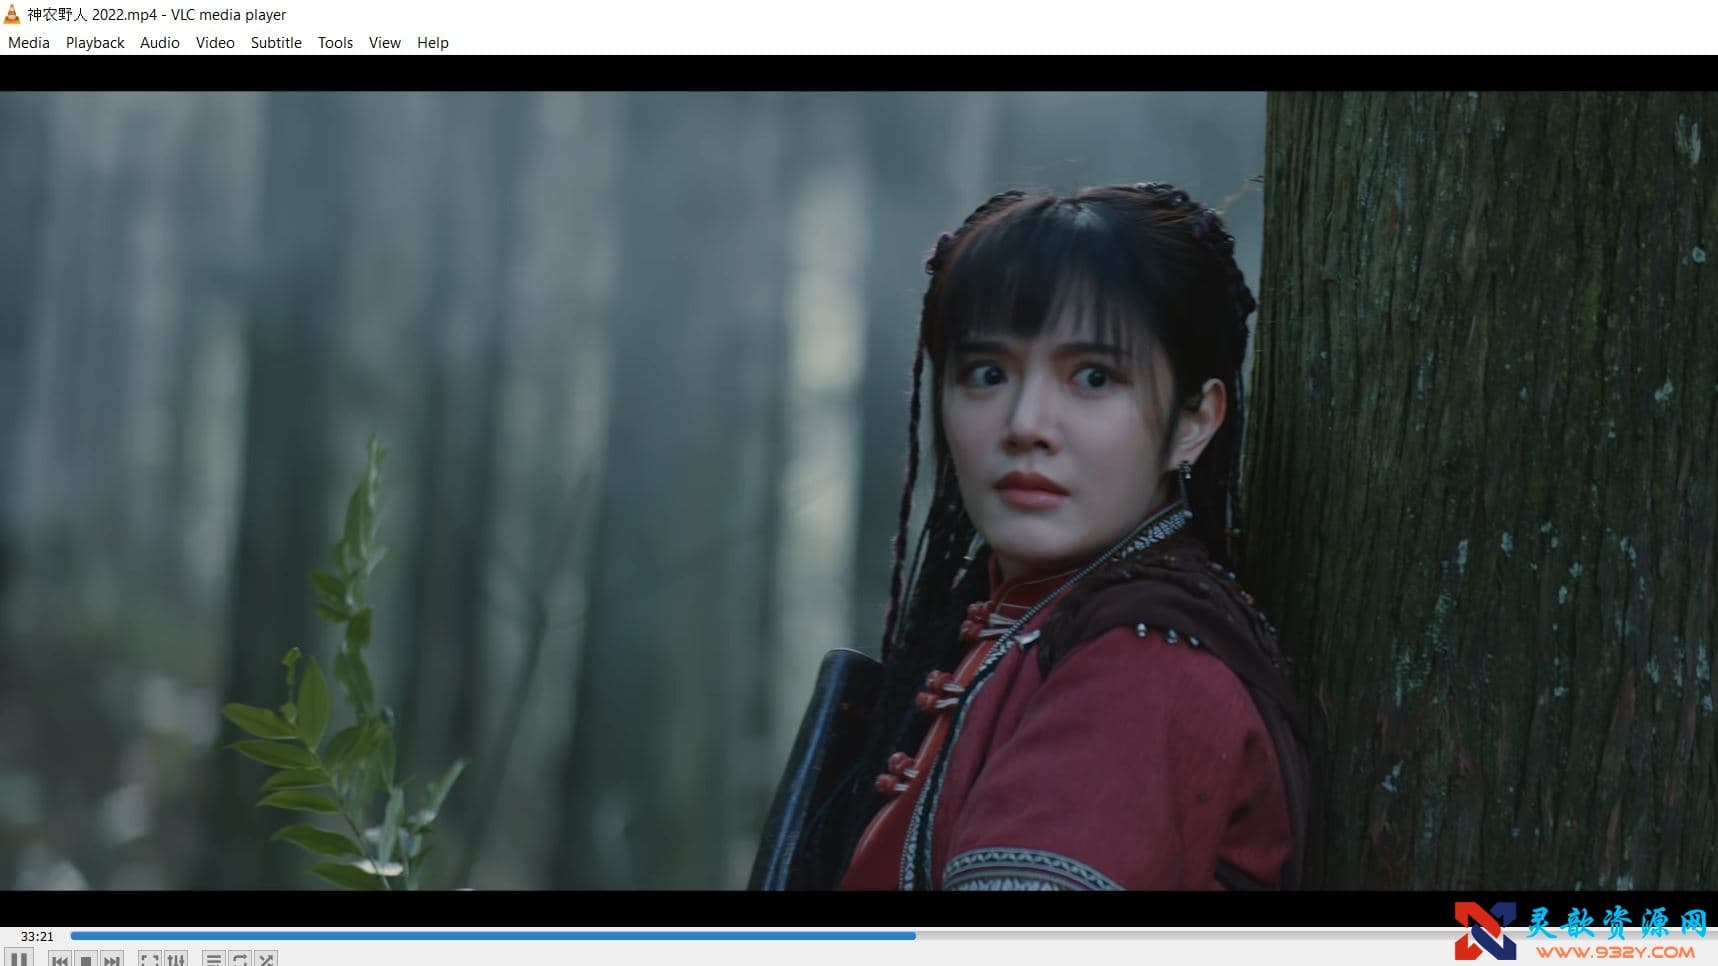Open the View menu
This screenshot has width=1718, height=966.
384,43
